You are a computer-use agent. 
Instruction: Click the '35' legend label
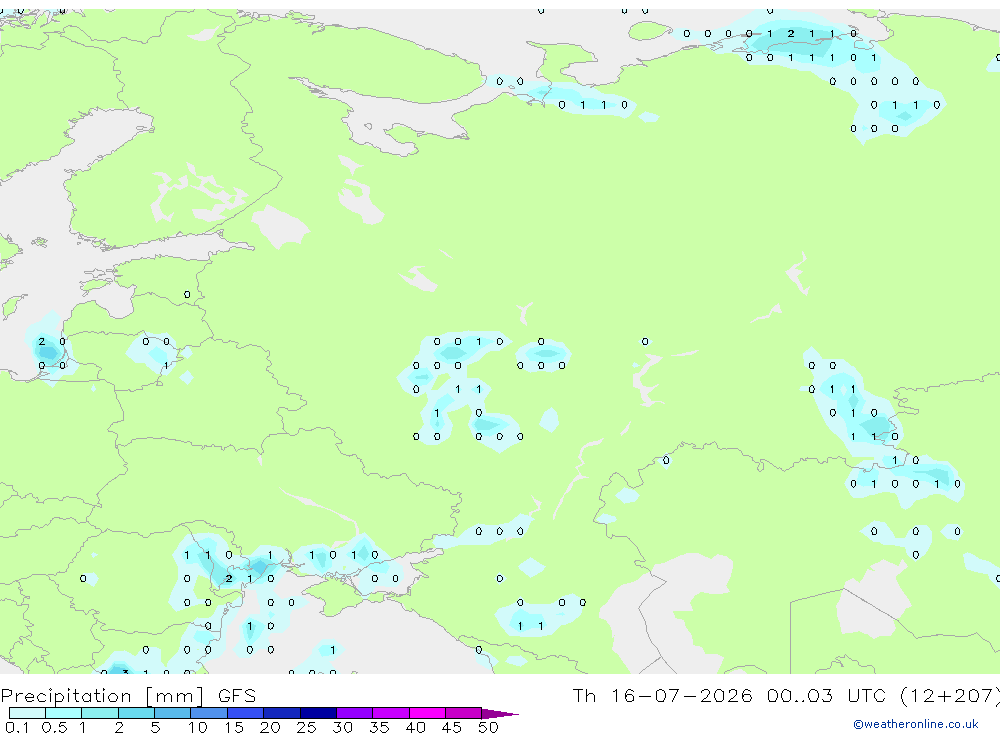point(379,727)
